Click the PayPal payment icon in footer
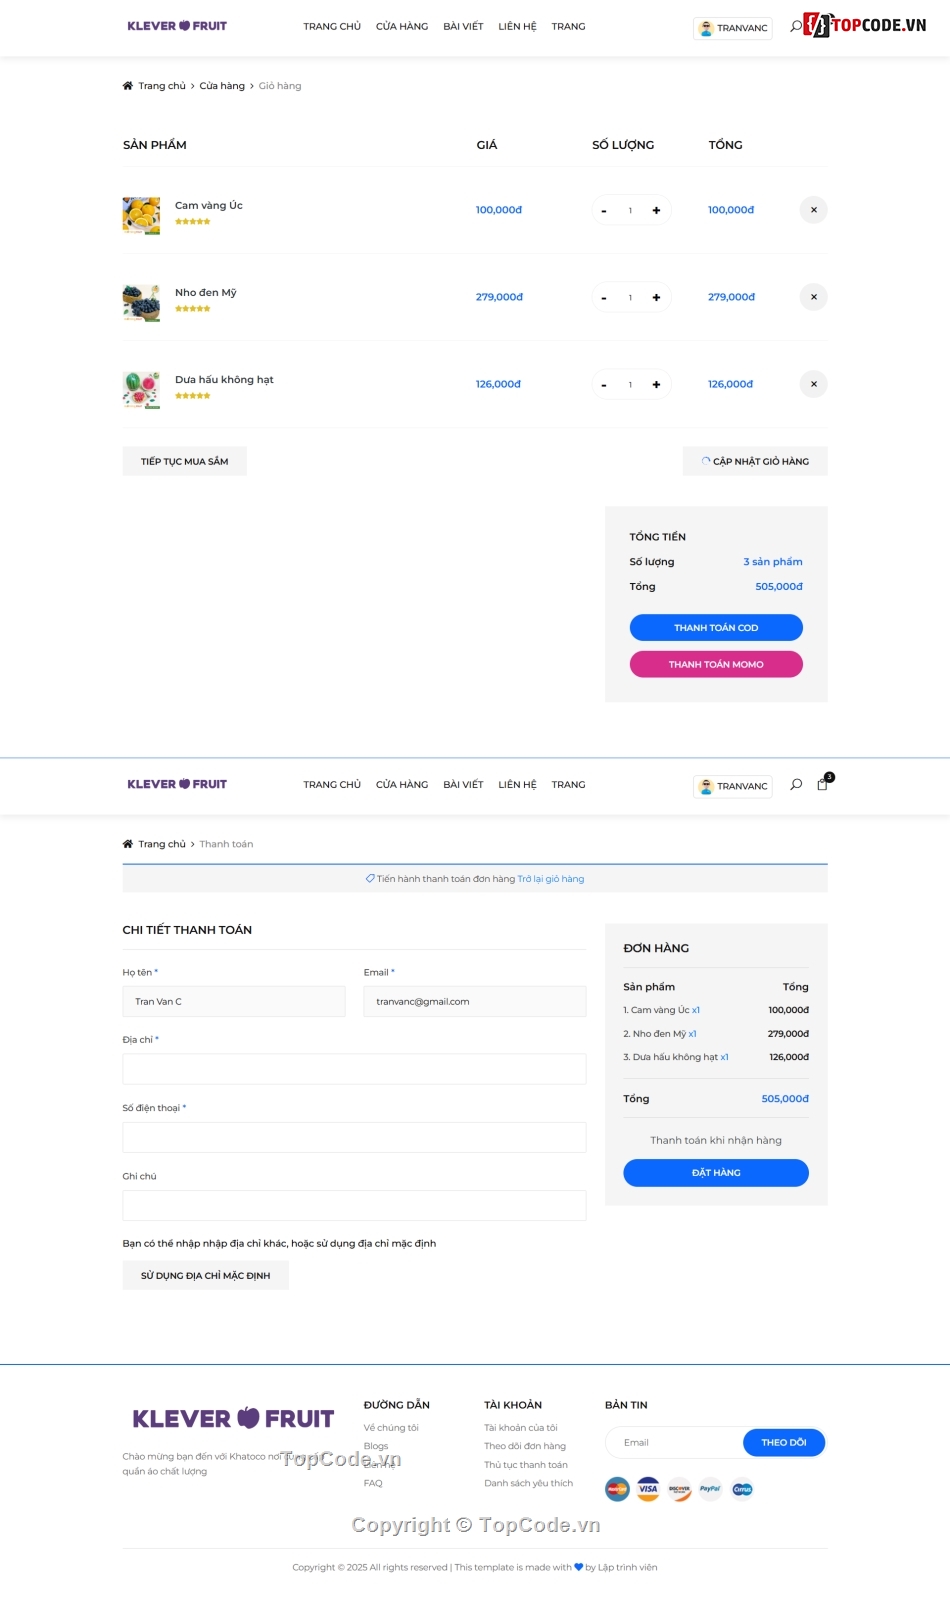 tap(710, 1489)
